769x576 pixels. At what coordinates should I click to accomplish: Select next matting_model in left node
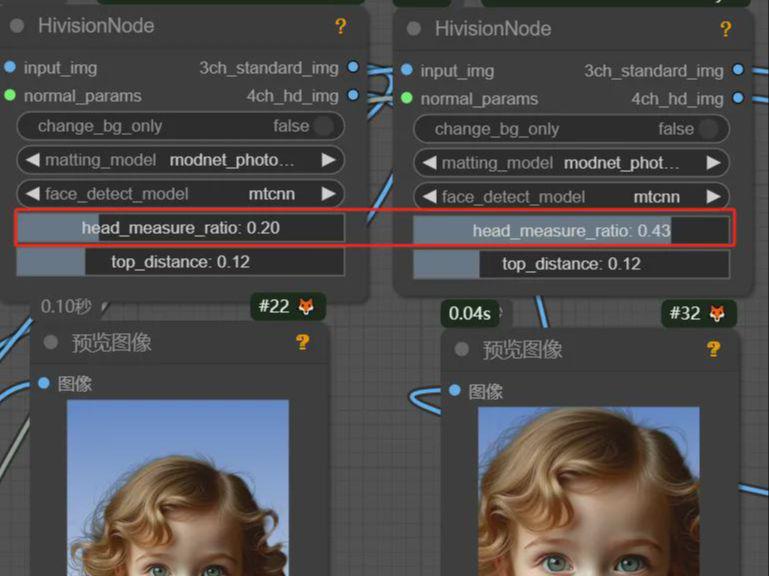click(328, 160)
